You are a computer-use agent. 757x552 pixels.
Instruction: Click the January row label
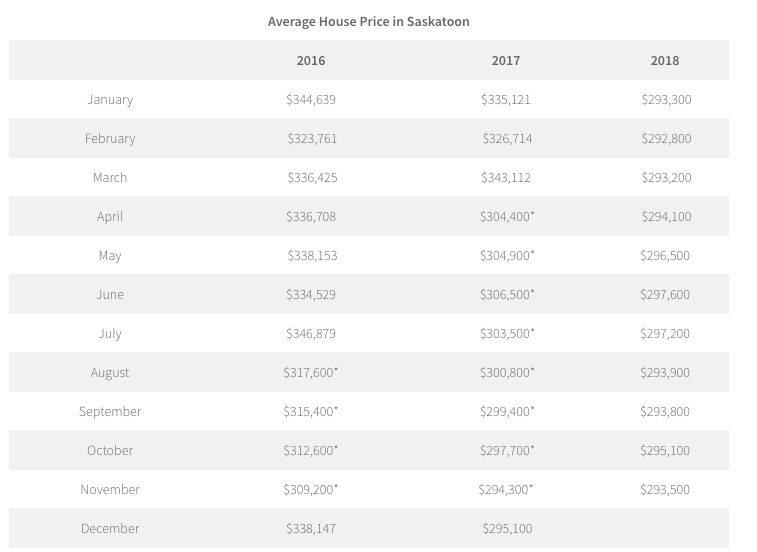coord(110,99)
